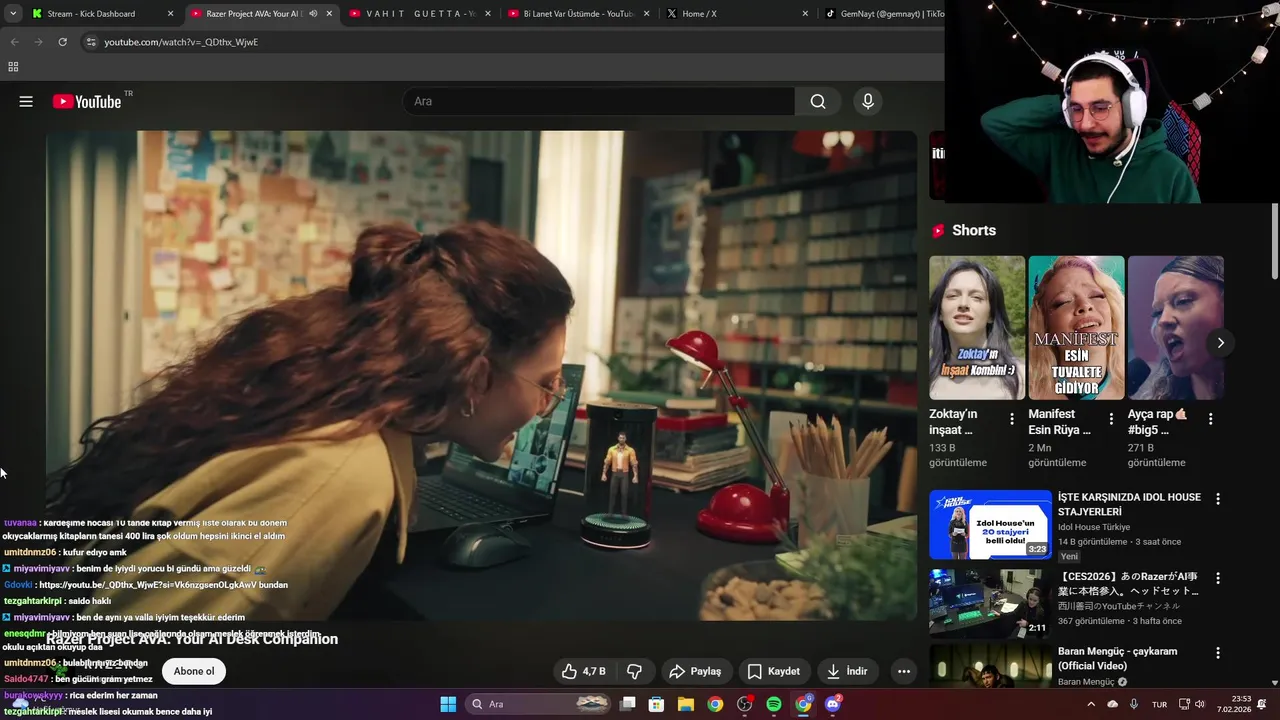Visit the Idol House Türkiye channel name
The width and height of the screenshot is (1280, 720).
pos(1094,527)
